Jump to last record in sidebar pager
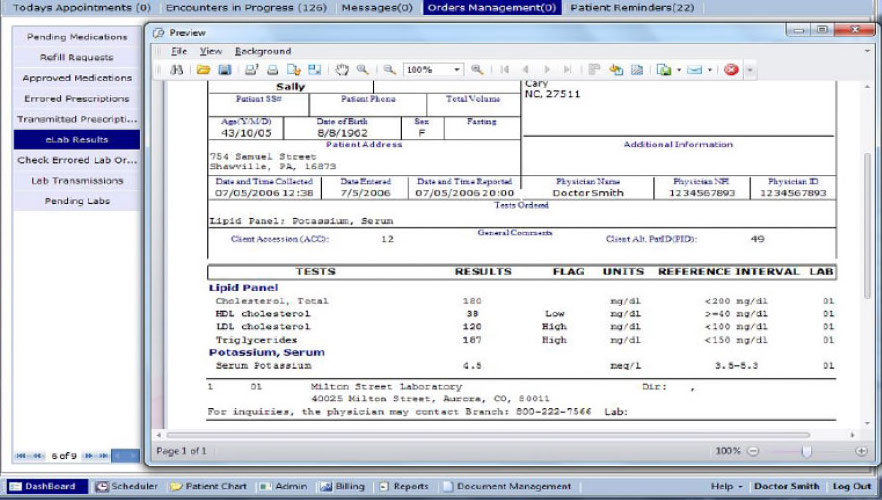The width and height of the screenshot is (882, 500). click(104, 456)
